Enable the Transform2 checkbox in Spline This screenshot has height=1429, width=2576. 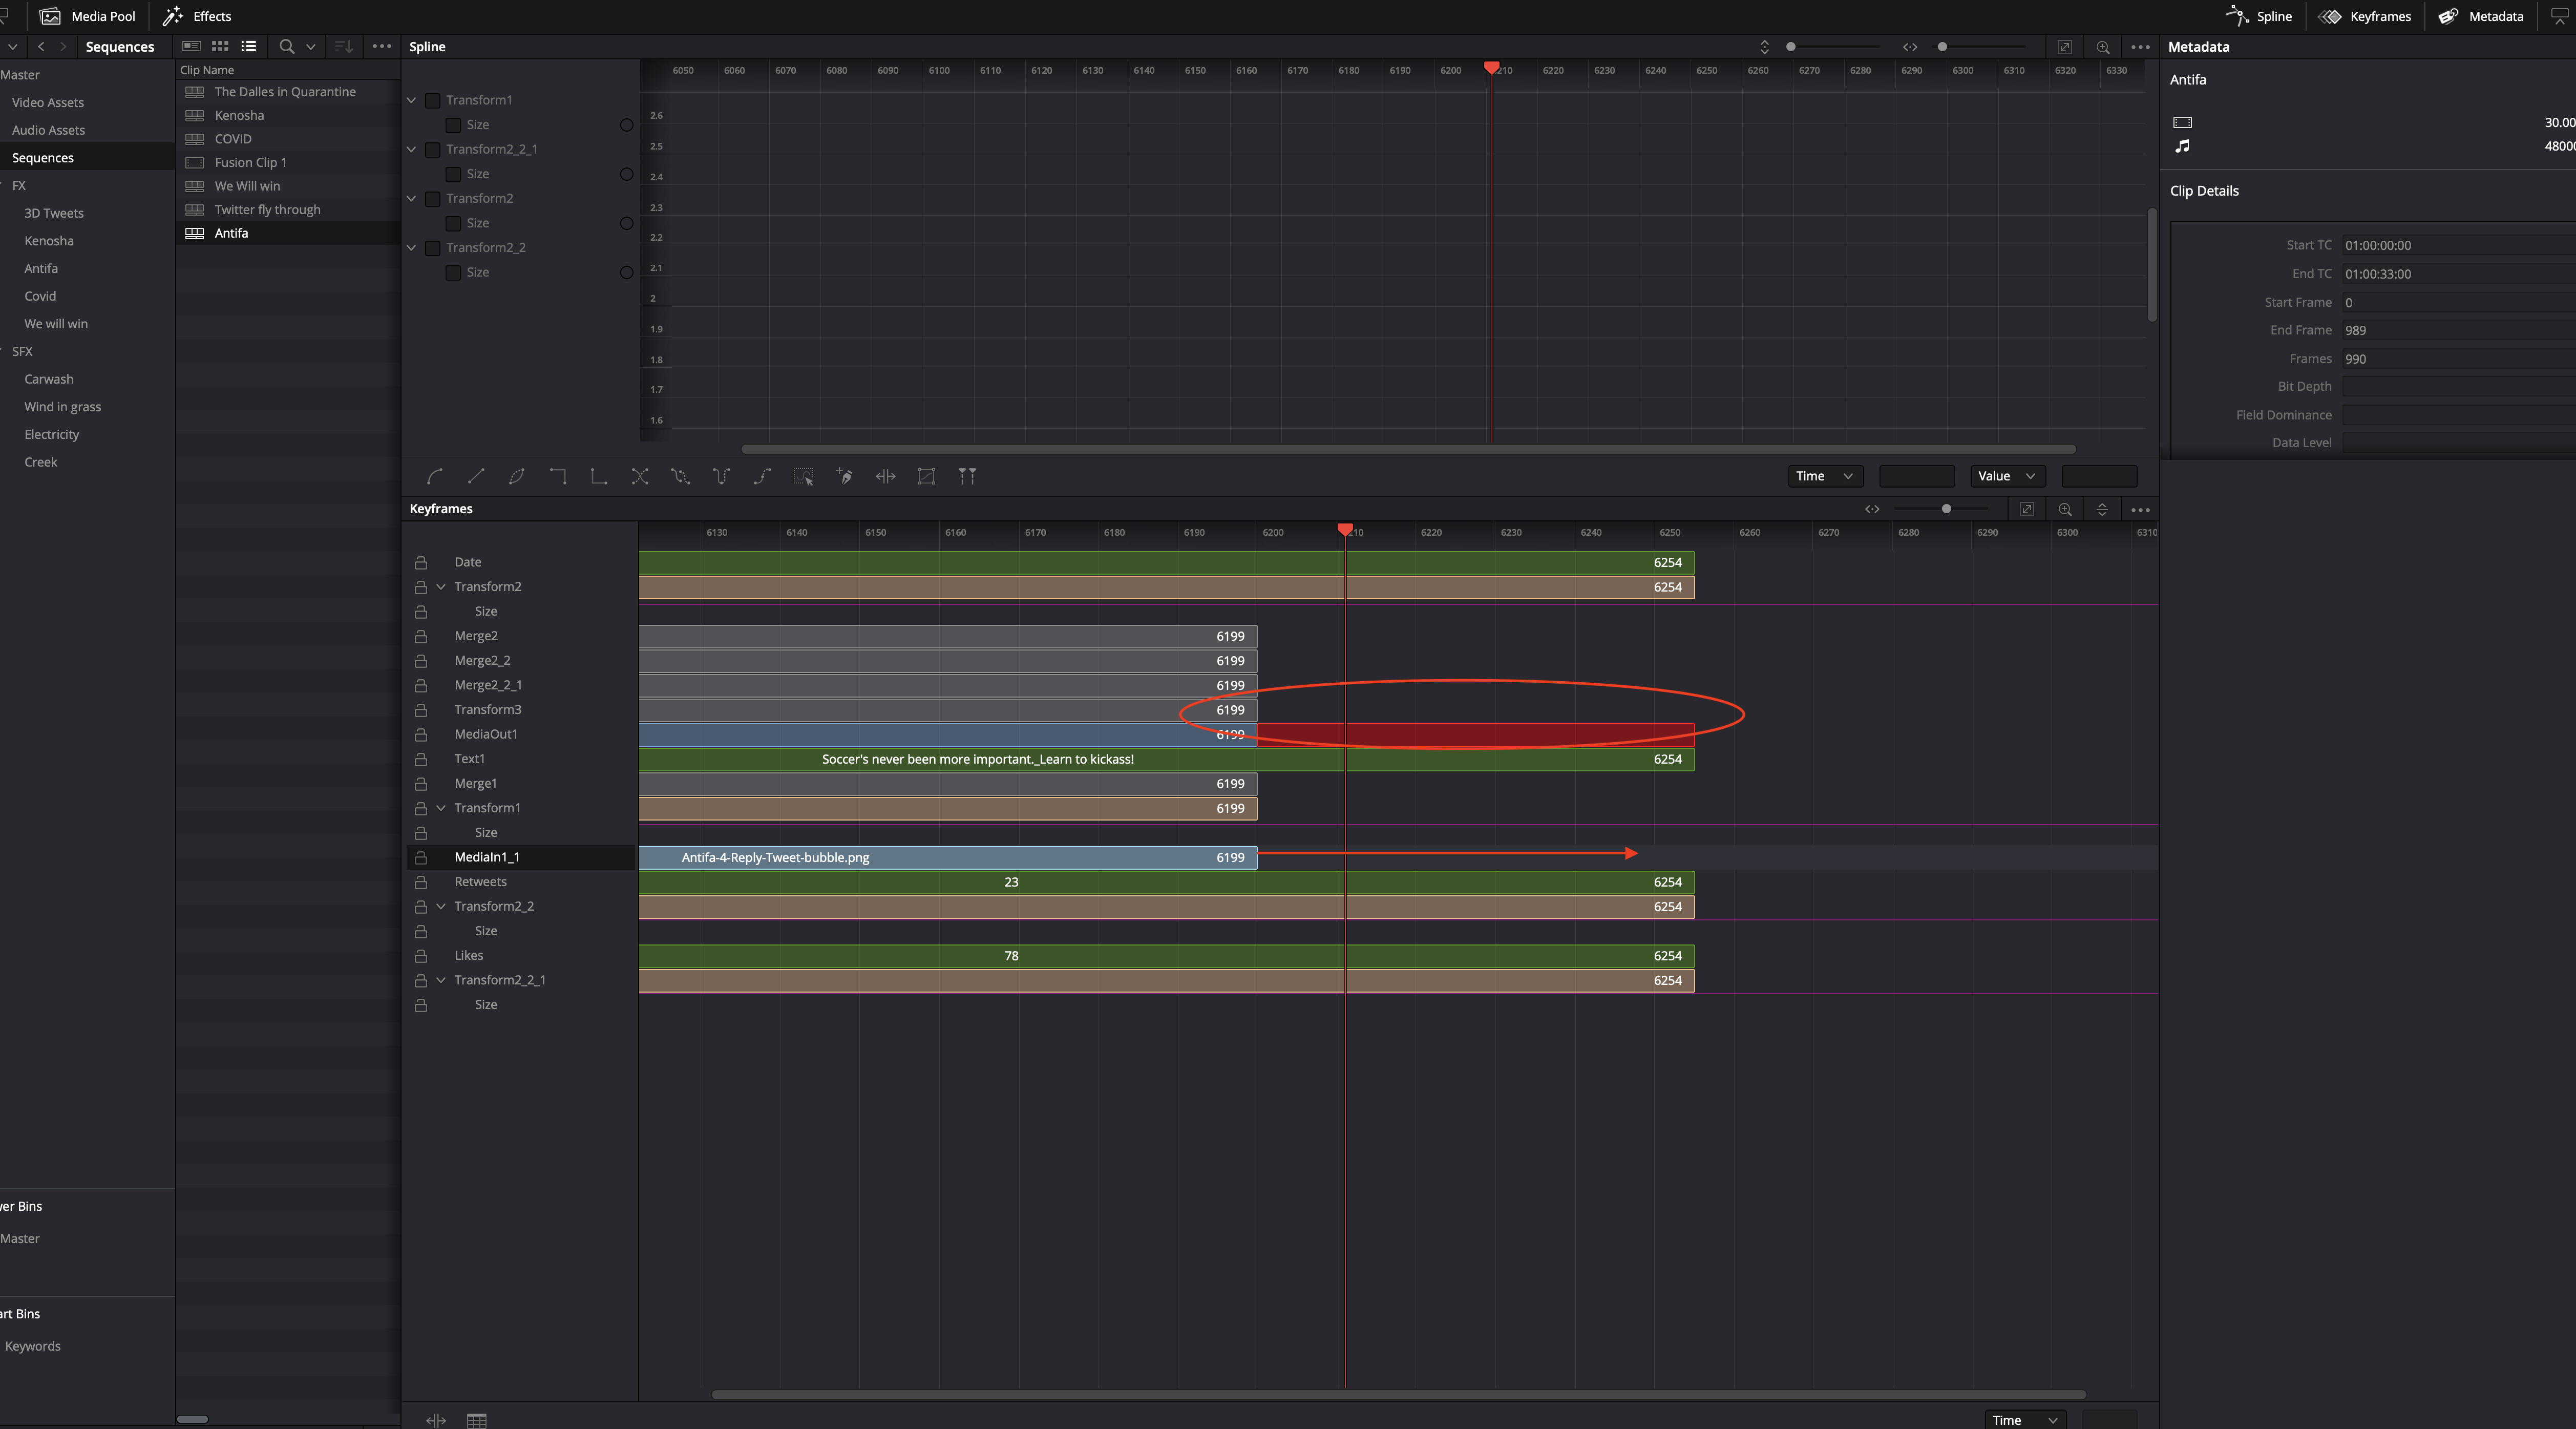click(x=433, y=199)
